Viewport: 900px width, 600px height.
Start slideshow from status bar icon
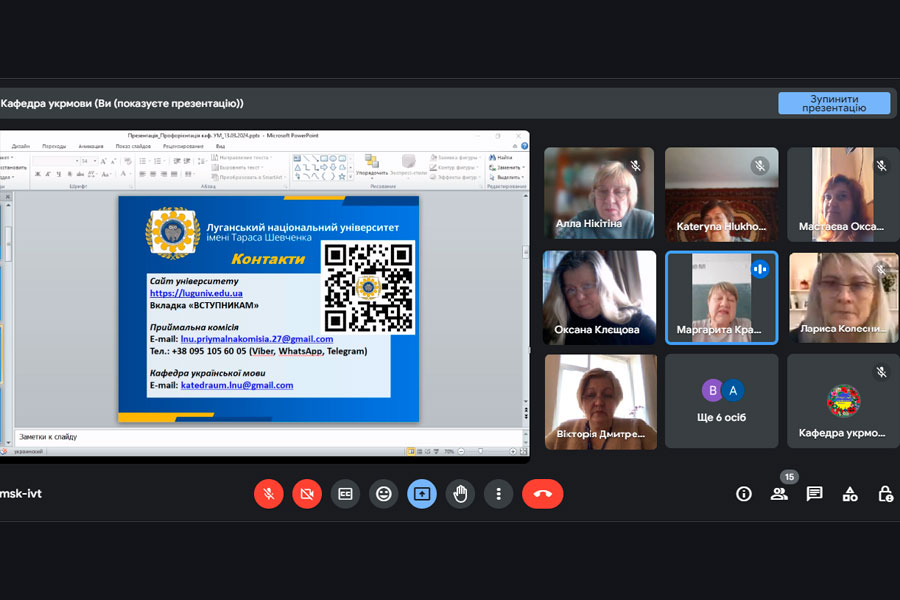click(436, 452)
